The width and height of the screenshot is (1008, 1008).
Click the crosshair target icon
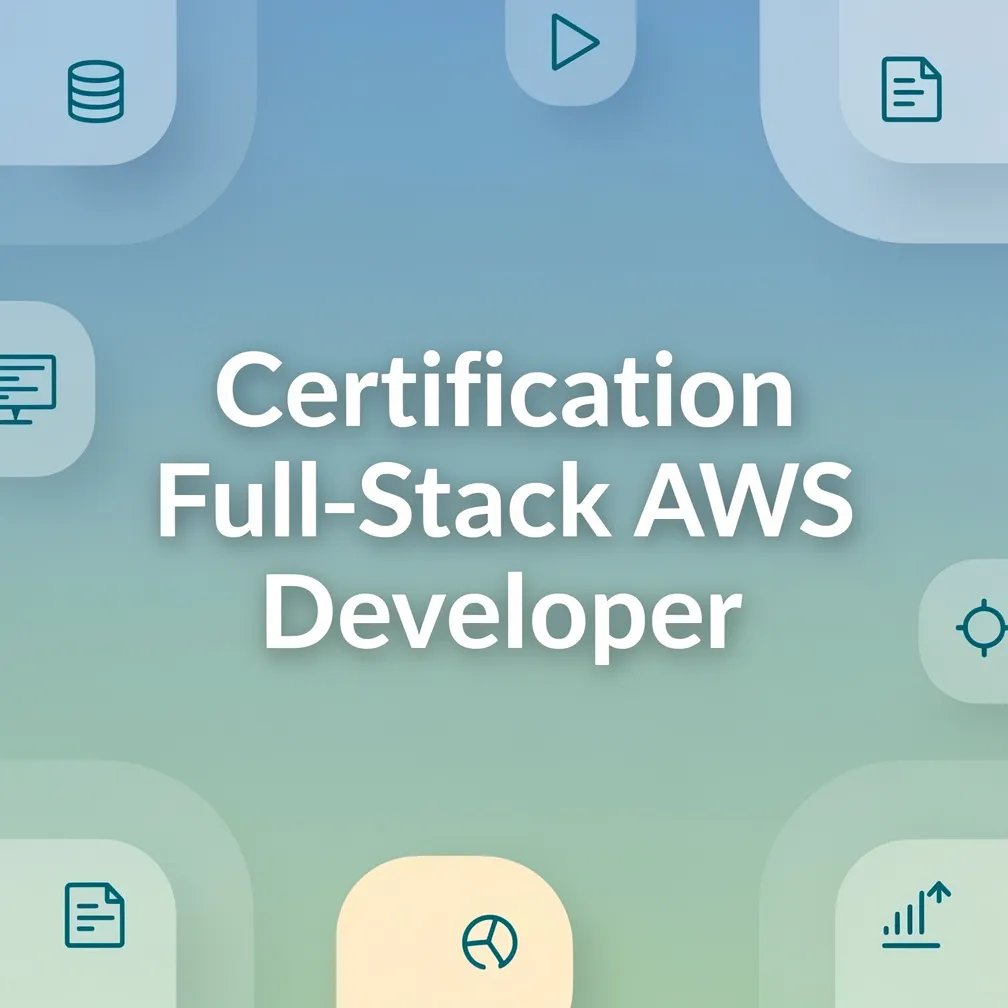click(x=982, y=627)
